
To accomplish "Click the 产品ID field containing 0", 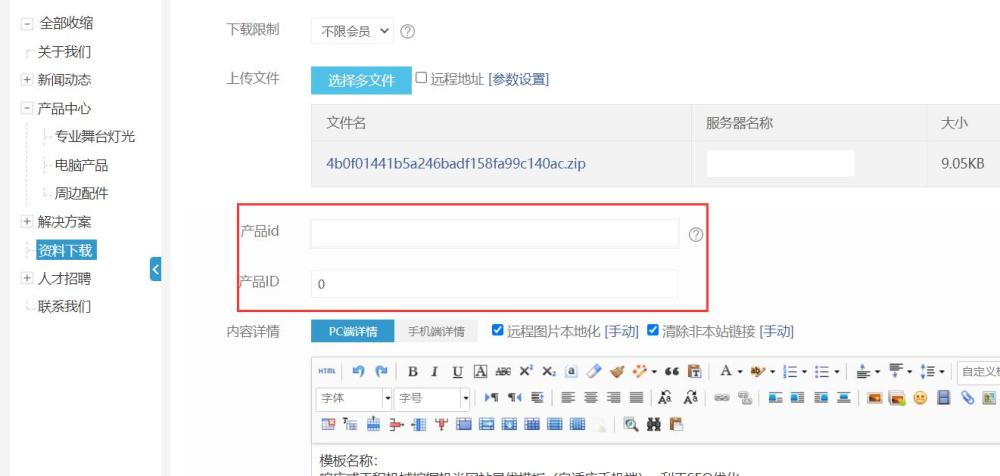I will click(495, 284).
